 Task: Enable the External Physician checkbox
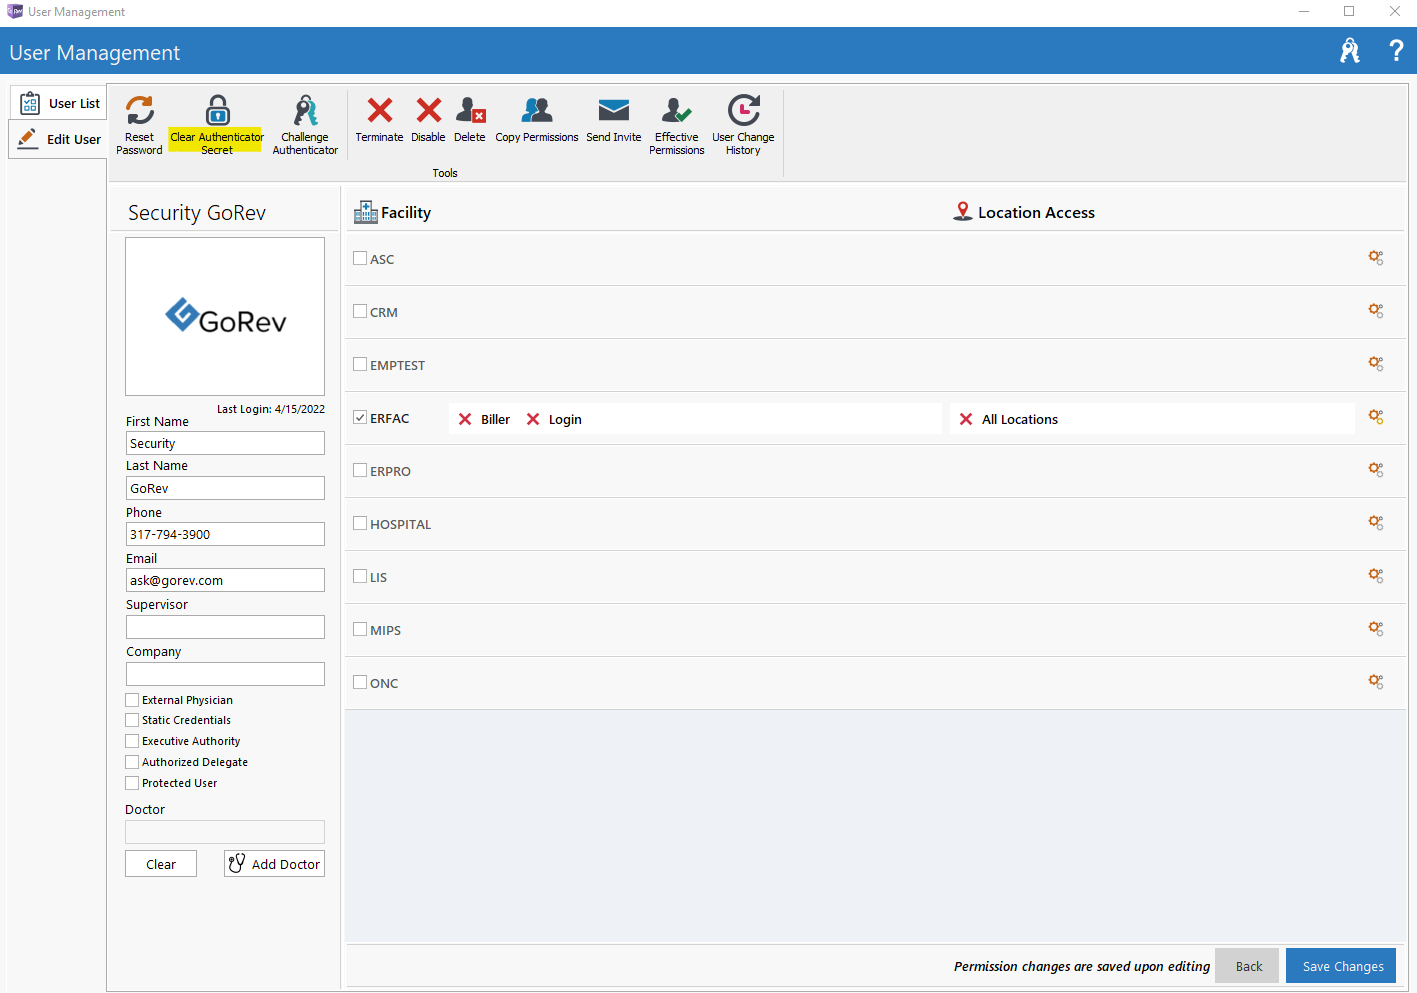(132, 700)
